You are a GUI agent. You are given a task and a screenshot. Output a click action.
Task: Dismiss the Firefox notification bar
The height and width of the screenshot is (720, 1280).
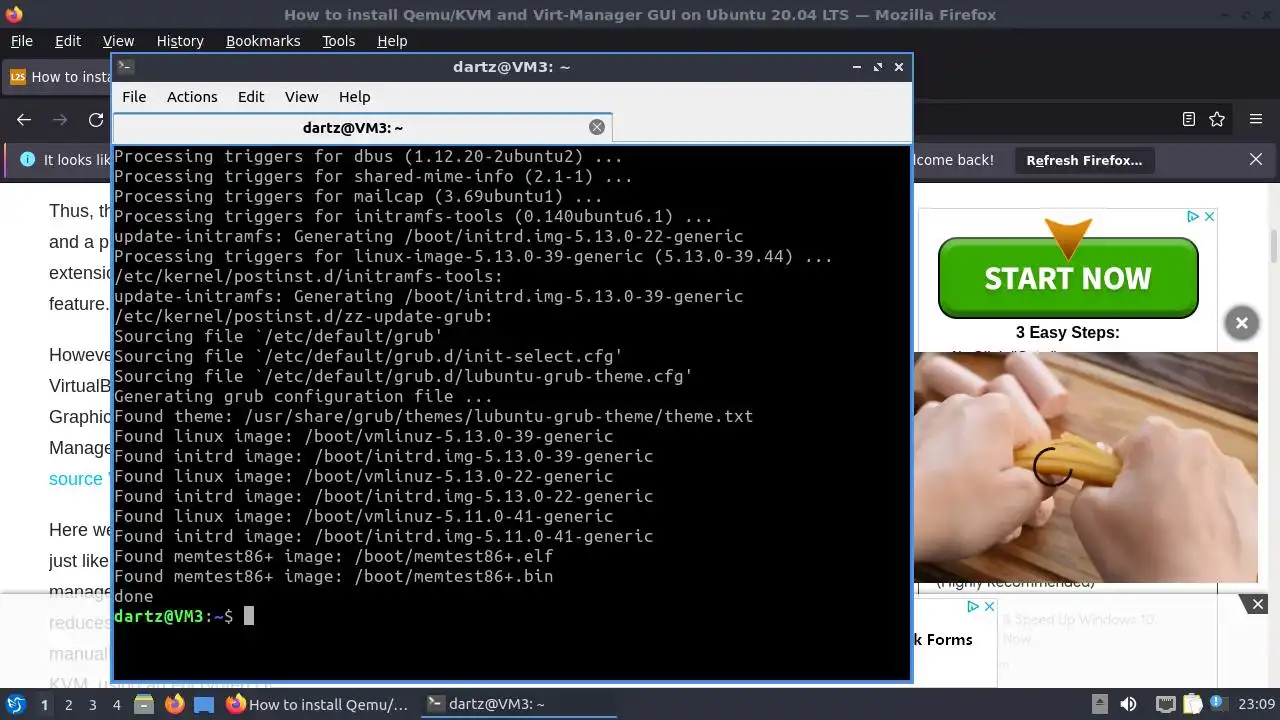(1256, 160)
